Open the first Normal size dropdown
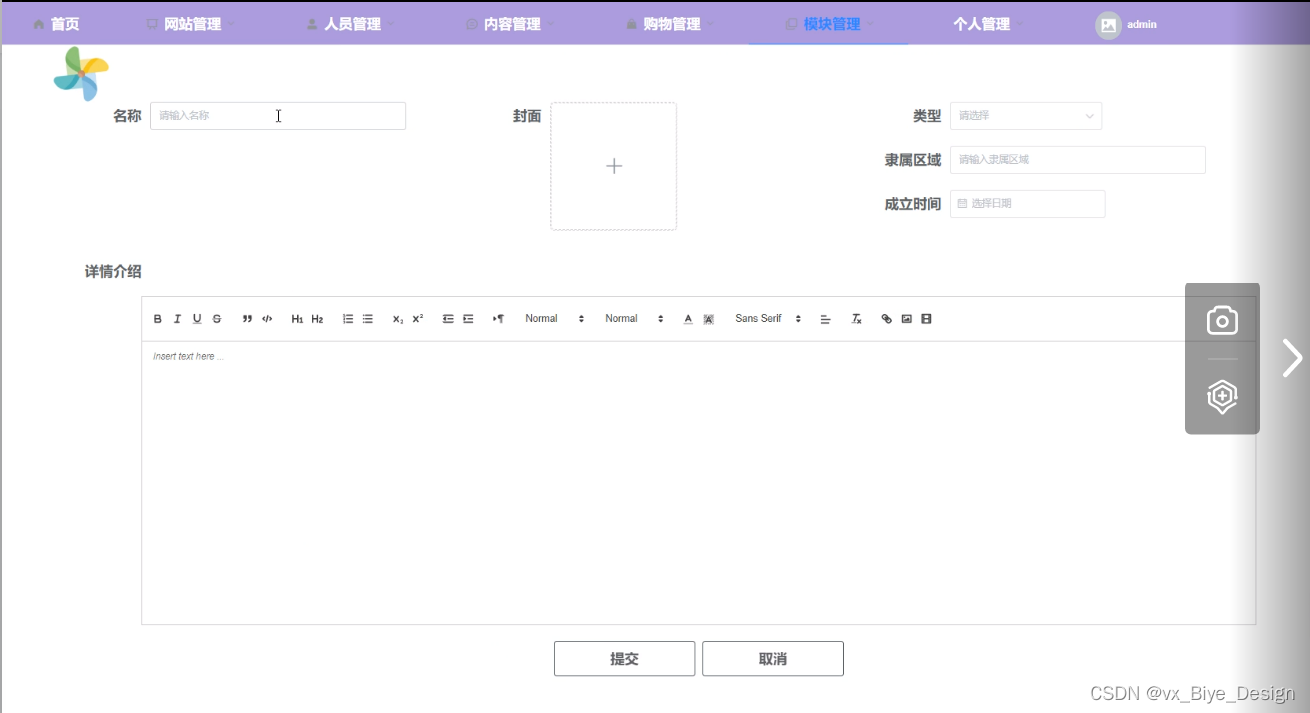Image resolution: width=1310 pixels, height=713 pixels. pos(554,319)
